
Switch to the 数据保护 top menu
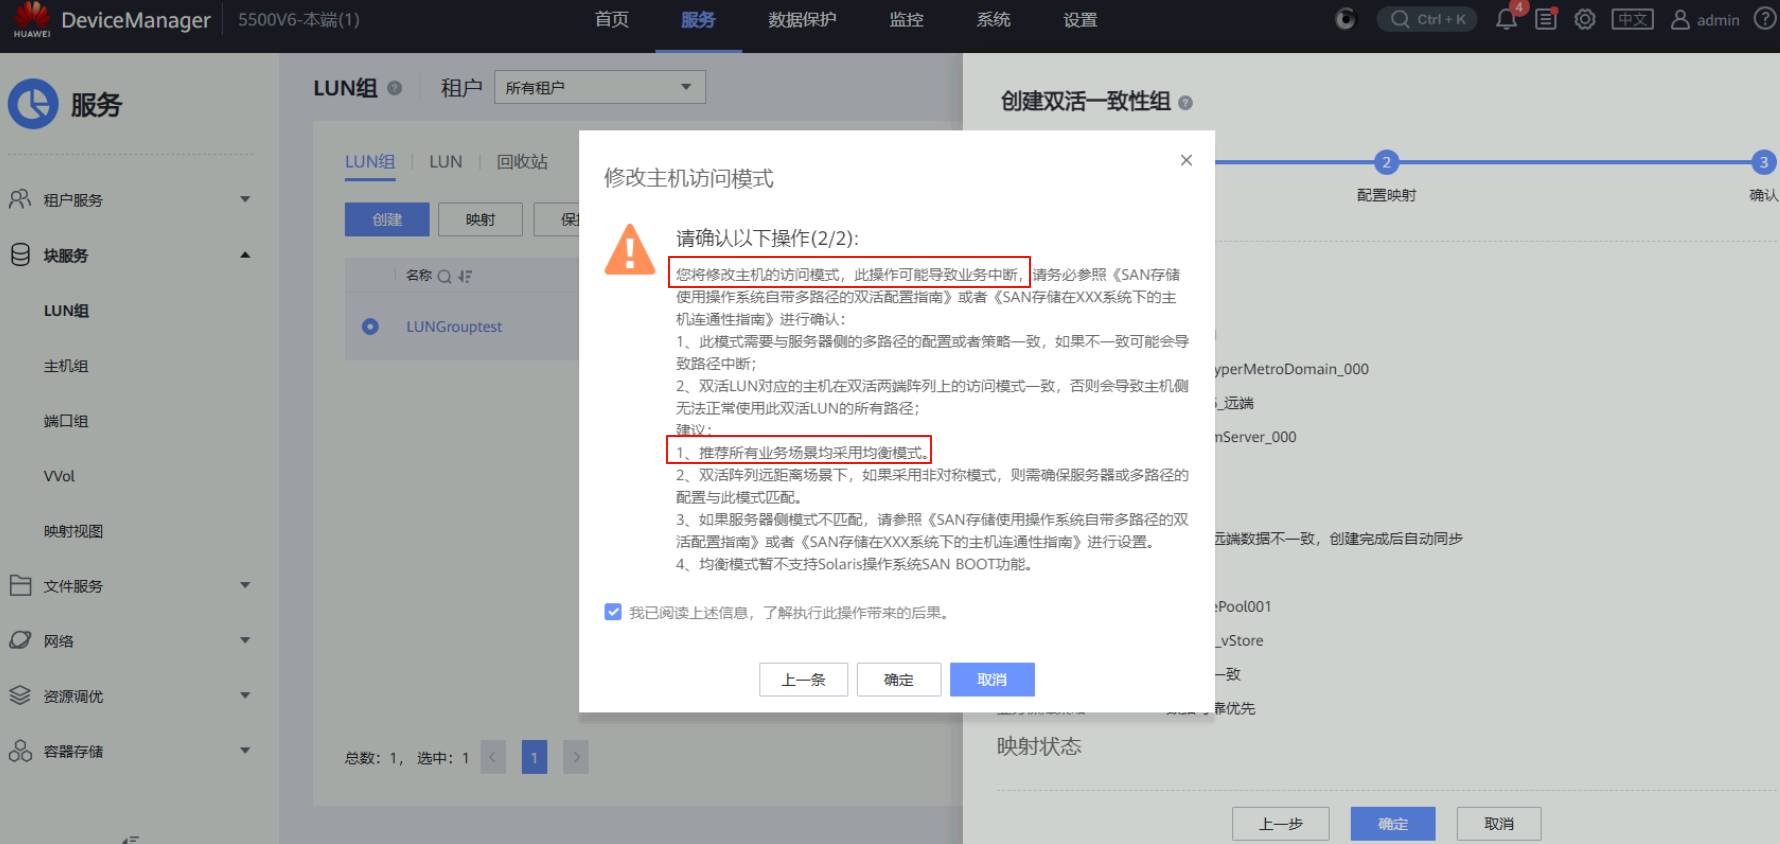click(802, 20)
